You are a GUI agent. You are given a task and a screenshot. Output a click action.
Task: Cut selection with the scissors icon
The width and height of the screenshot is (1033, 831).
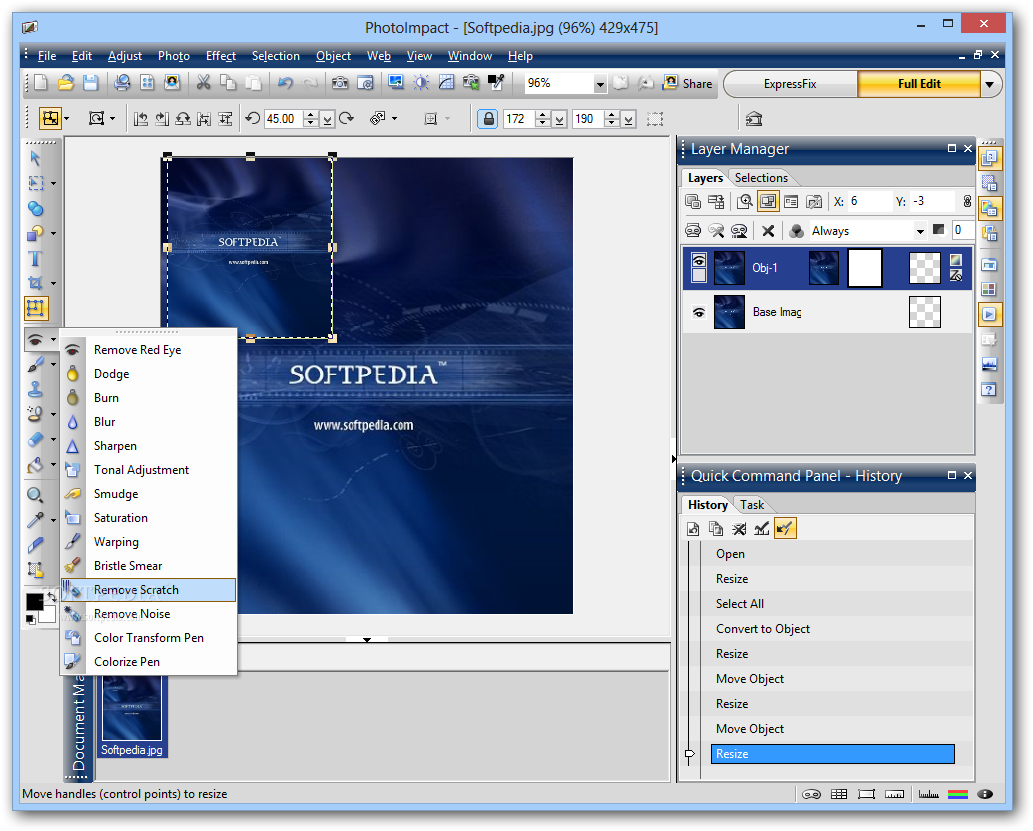click(204, 82)
